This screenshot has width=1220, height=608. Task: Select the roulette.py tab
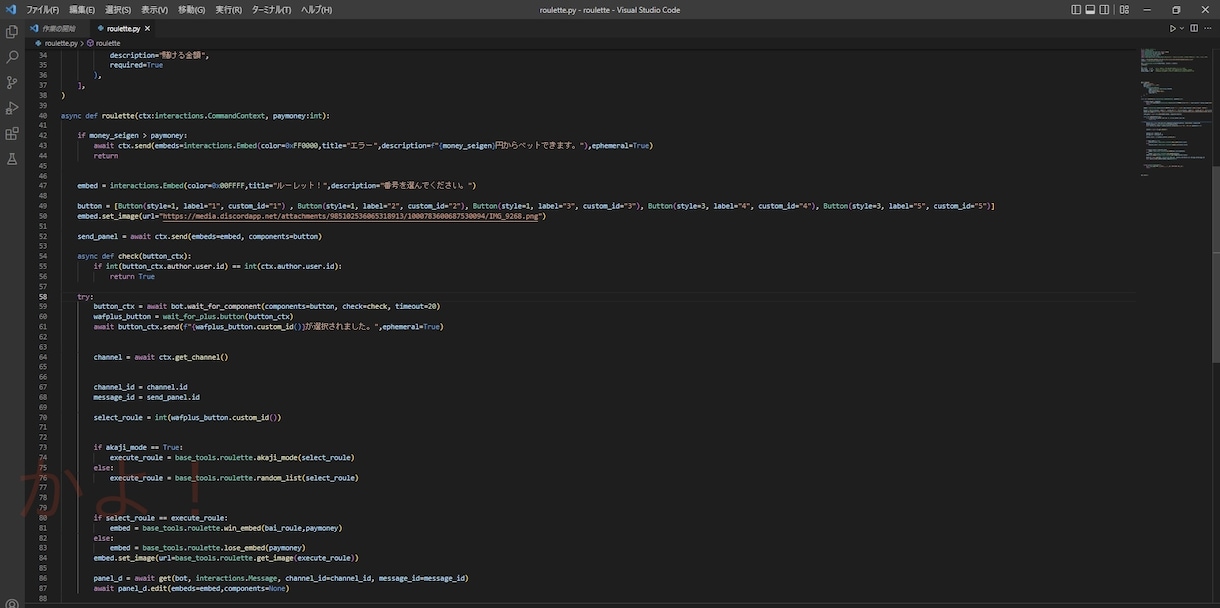pos(122,28)
